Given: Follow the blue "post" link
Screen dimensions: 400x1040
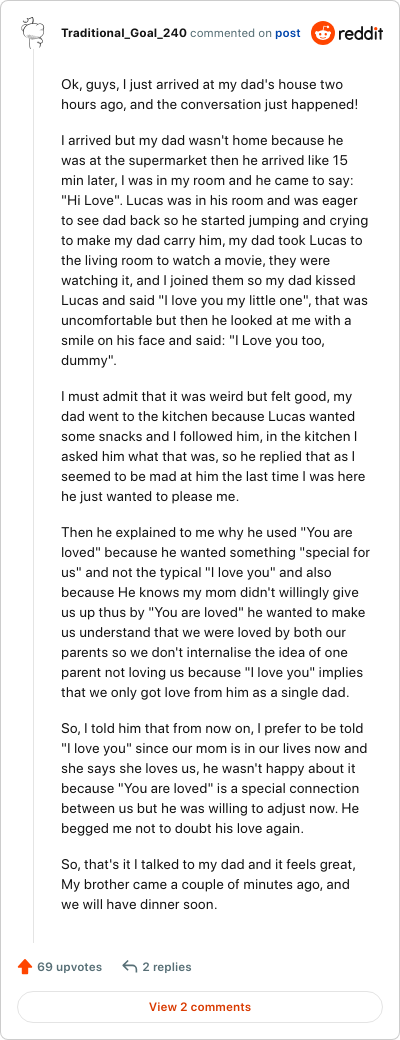Looking at the screenshot, I should 287,32.
